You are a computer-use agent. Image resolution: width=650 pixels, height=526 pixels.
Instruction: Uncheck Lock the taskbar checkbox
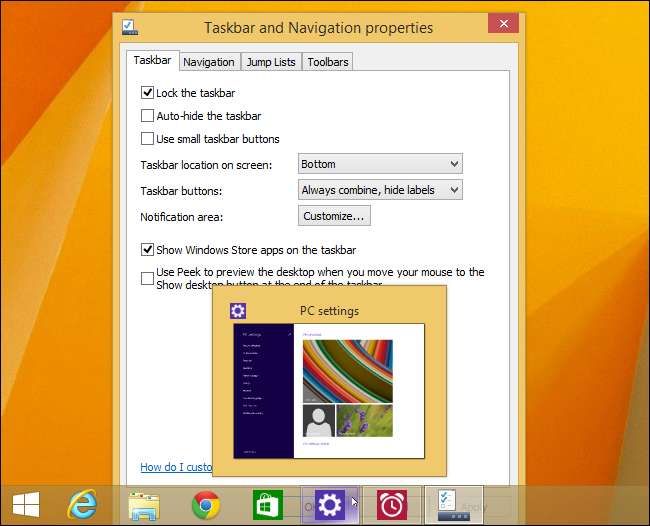(x=148, y=93)
